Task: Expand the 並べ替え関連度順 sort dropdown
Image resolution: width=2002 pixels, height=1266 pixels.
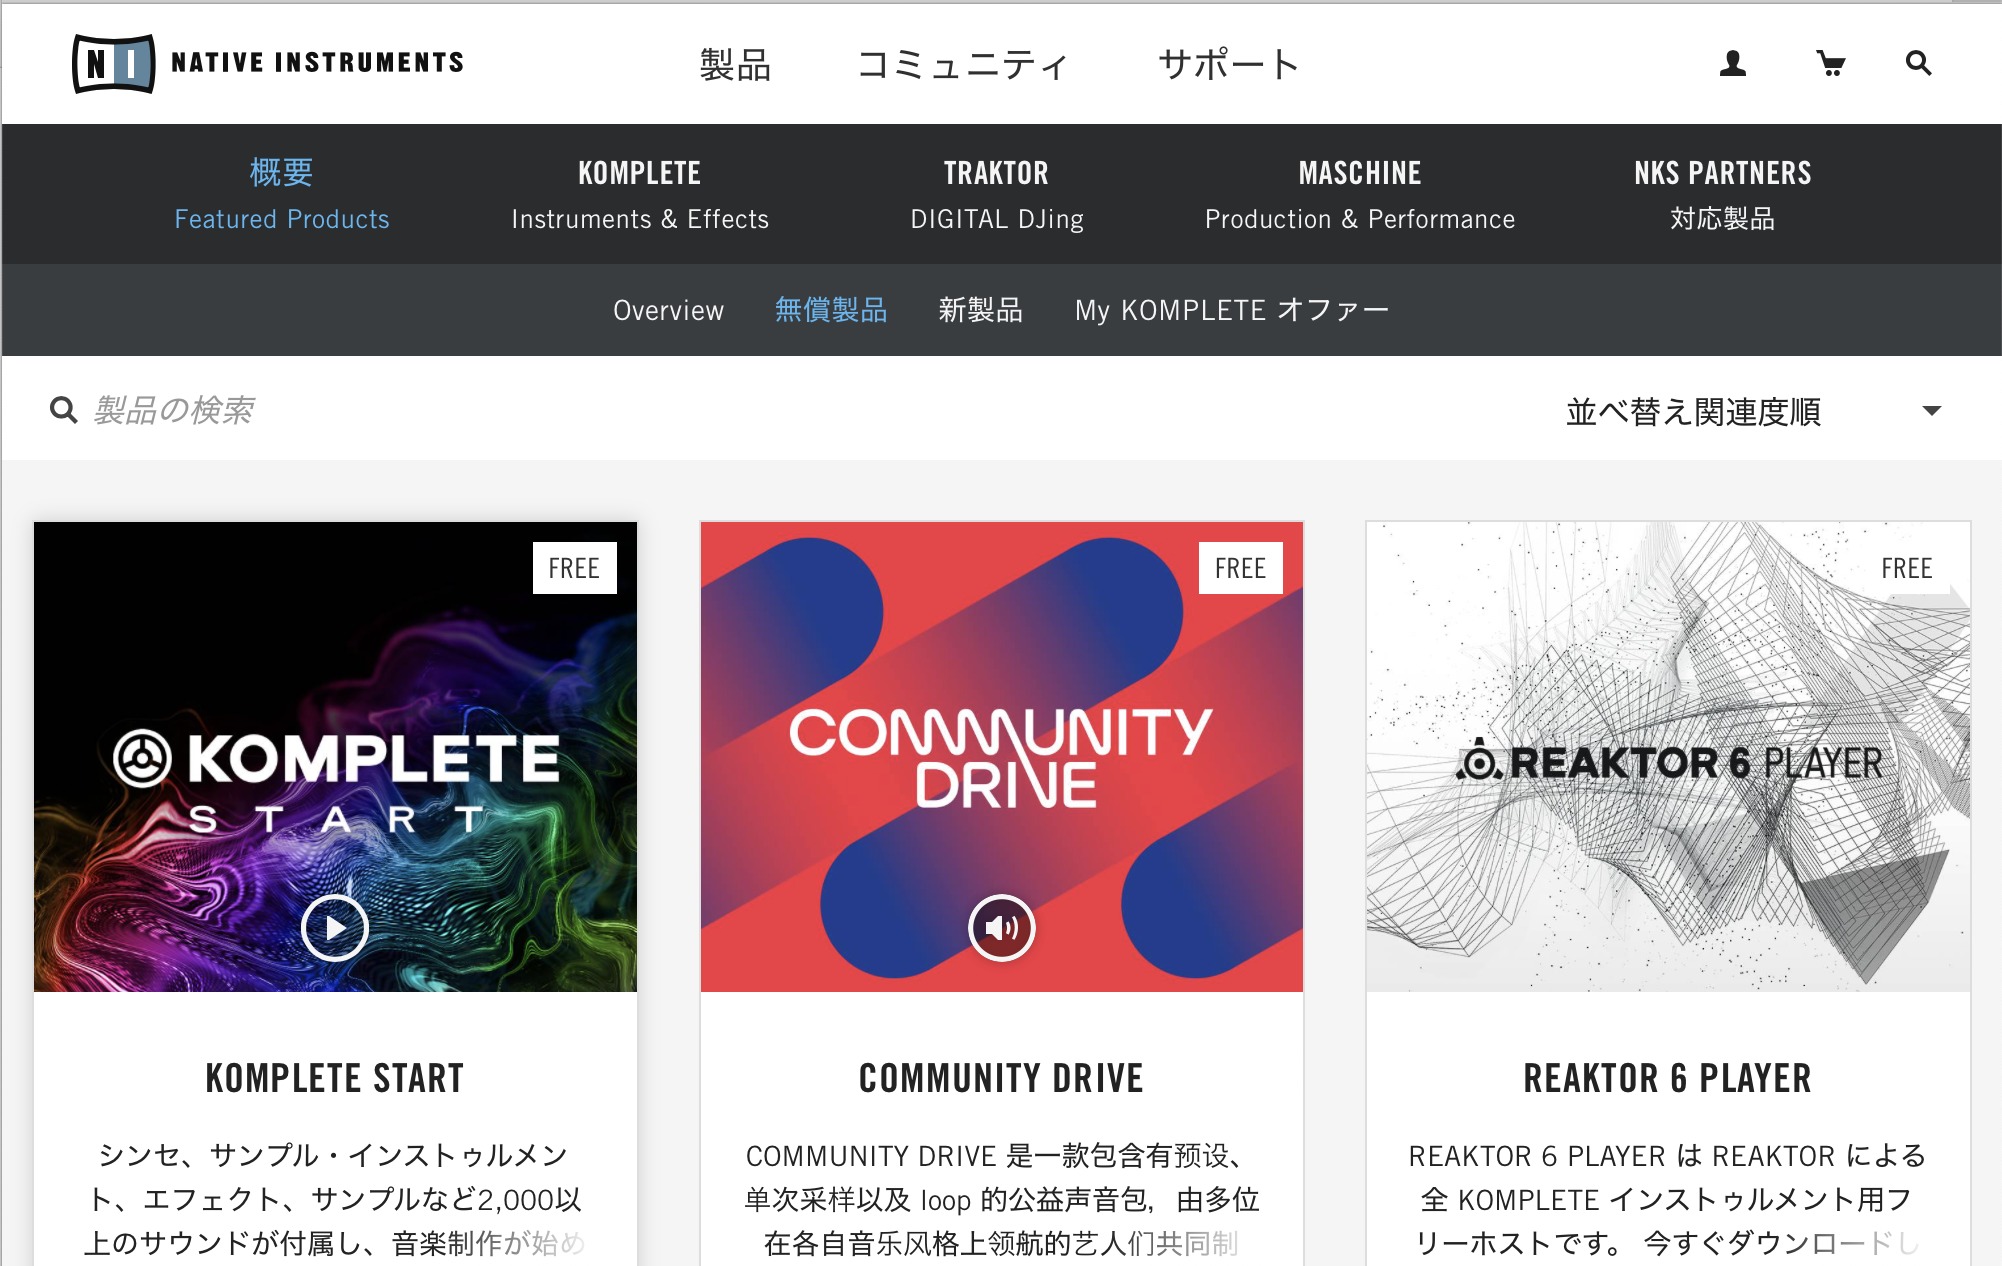Action: pos(1692,411)
